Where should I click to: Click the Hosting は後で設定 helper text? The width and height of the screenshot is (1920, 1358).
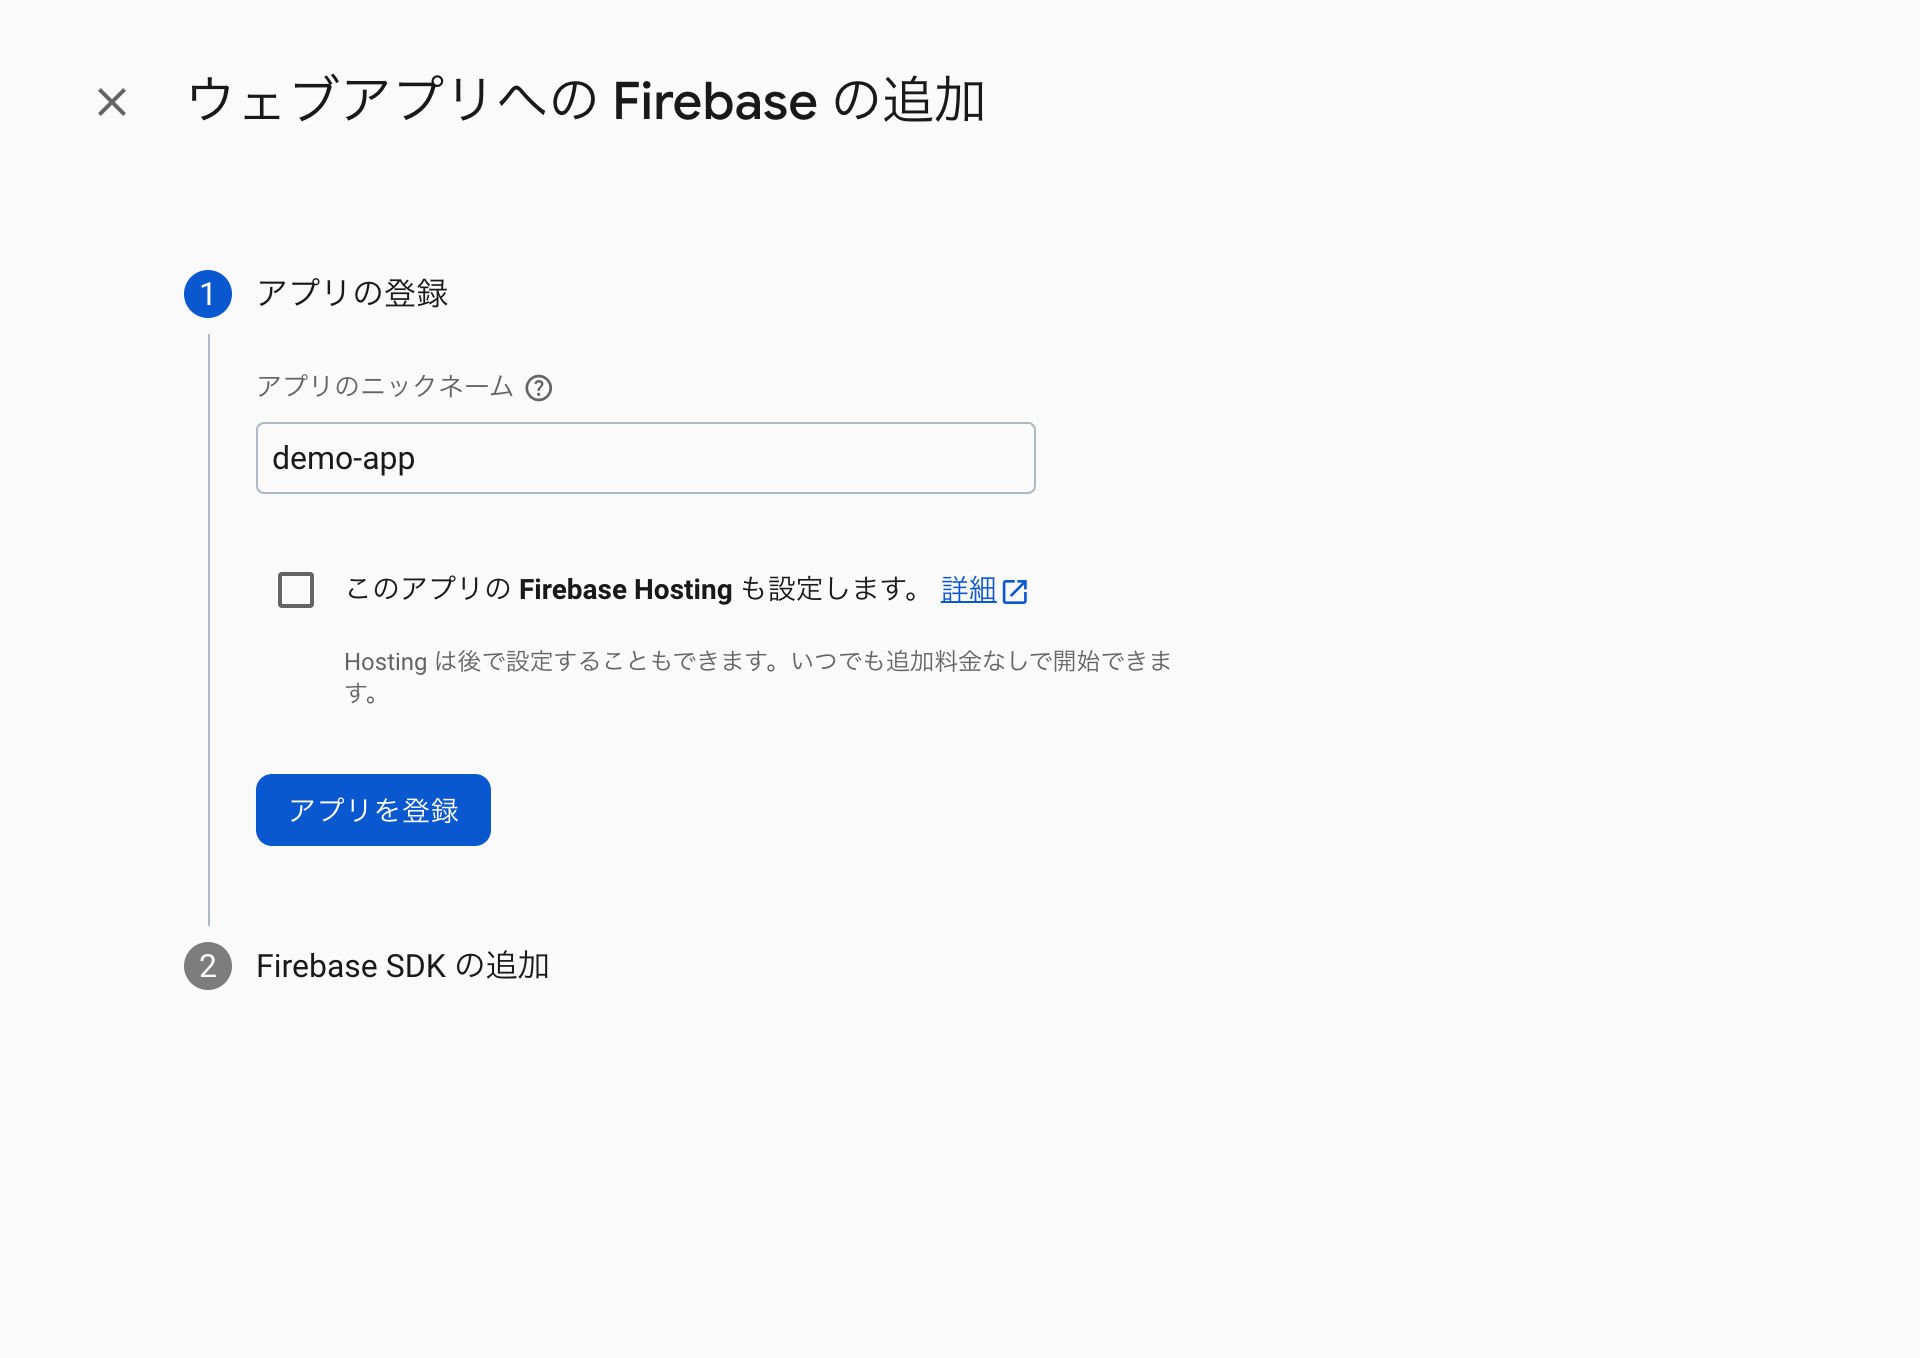pyautogui.click(x=758, y=677)
